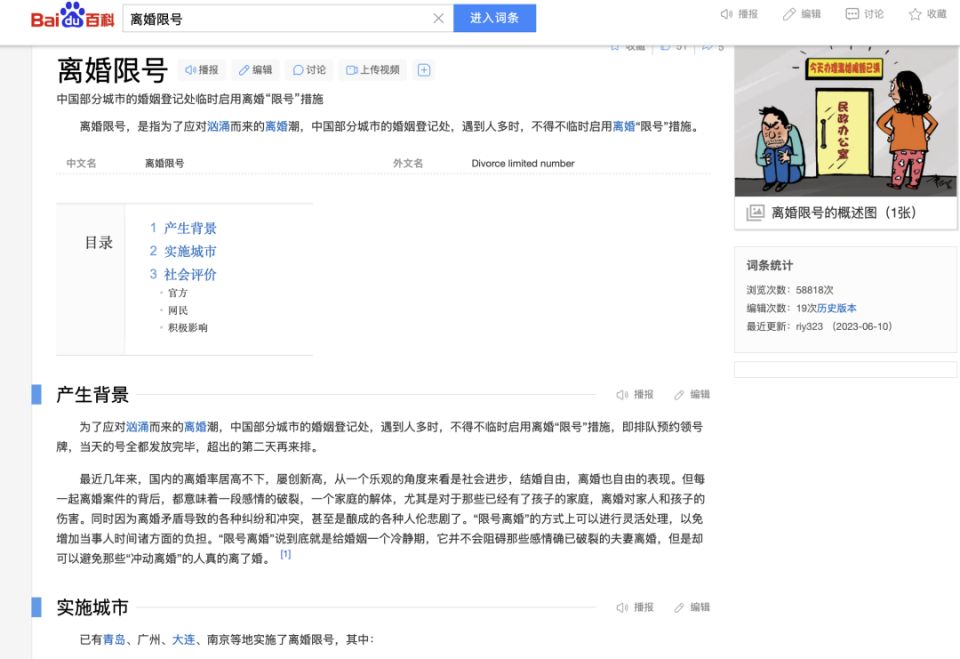
Task: Clear the search box with the X icon
Action: [x=438, y=18]
